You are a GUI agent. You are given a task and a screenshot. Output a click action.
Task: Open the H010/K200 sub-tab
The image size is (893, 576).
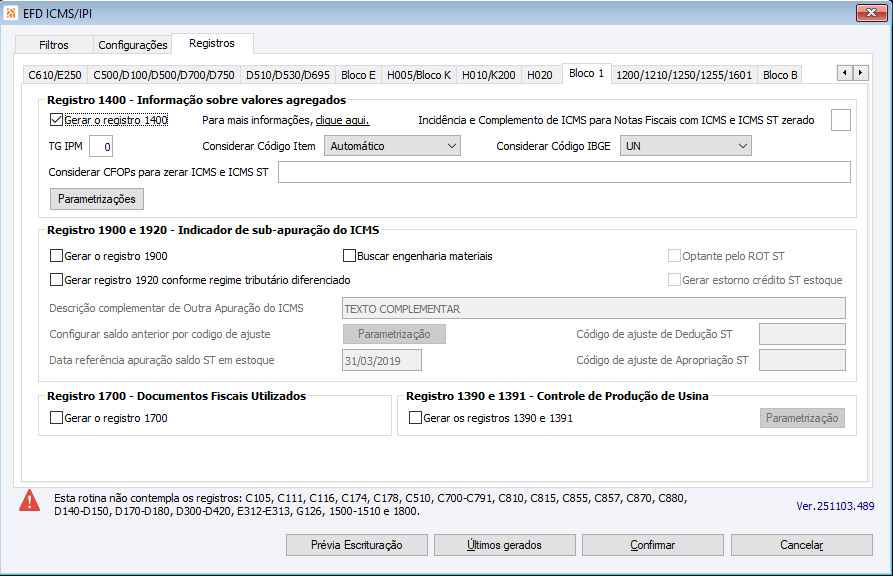tap(489, 75)
